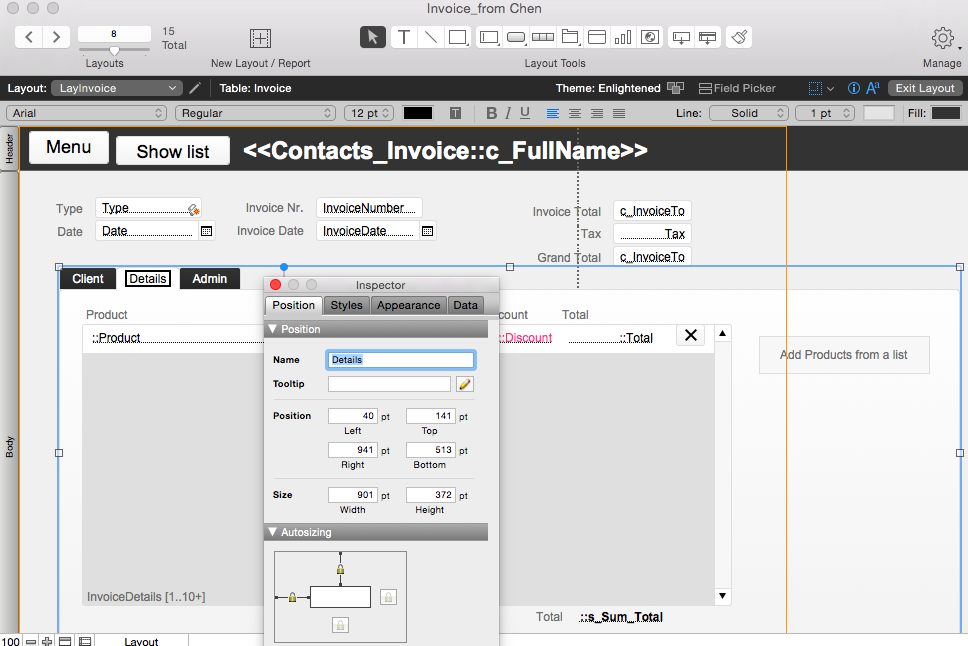Image resolution: width=968 pixels, height=646 pixels.
Task: Click the selection pointer tool
Action: coord(373,37)
